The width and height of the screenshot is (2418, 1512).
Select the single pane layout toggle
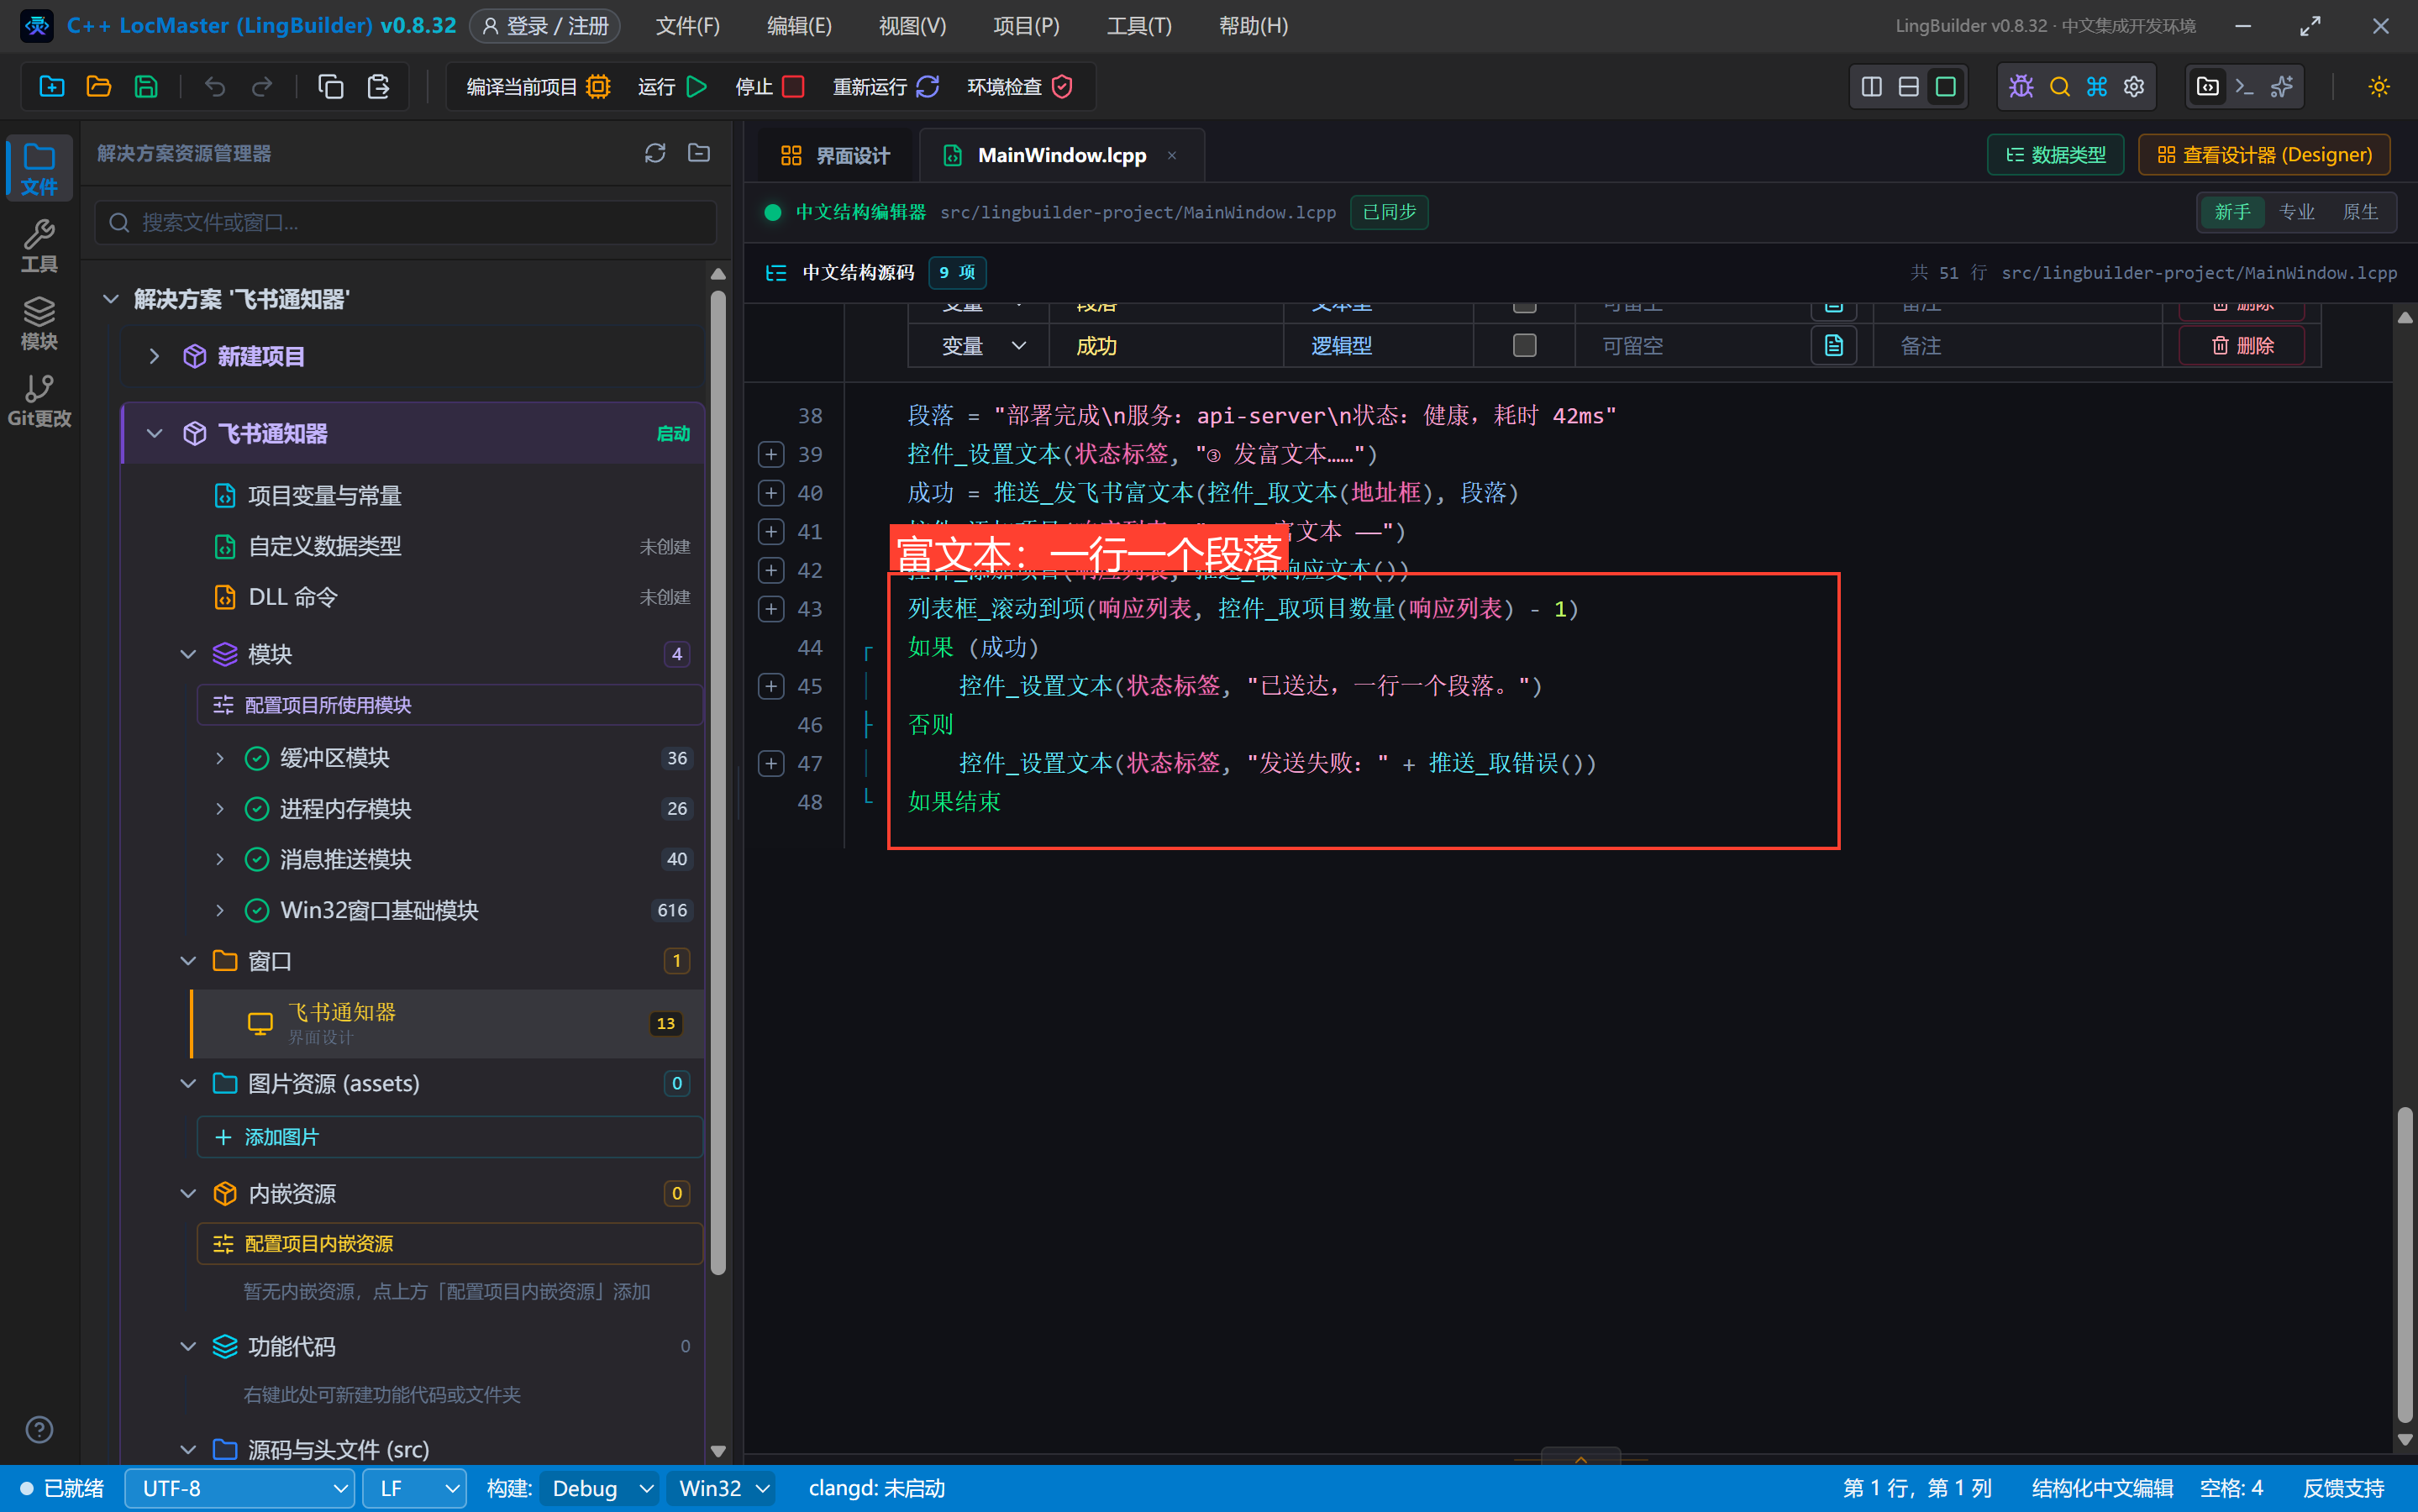coord(1946,87)
